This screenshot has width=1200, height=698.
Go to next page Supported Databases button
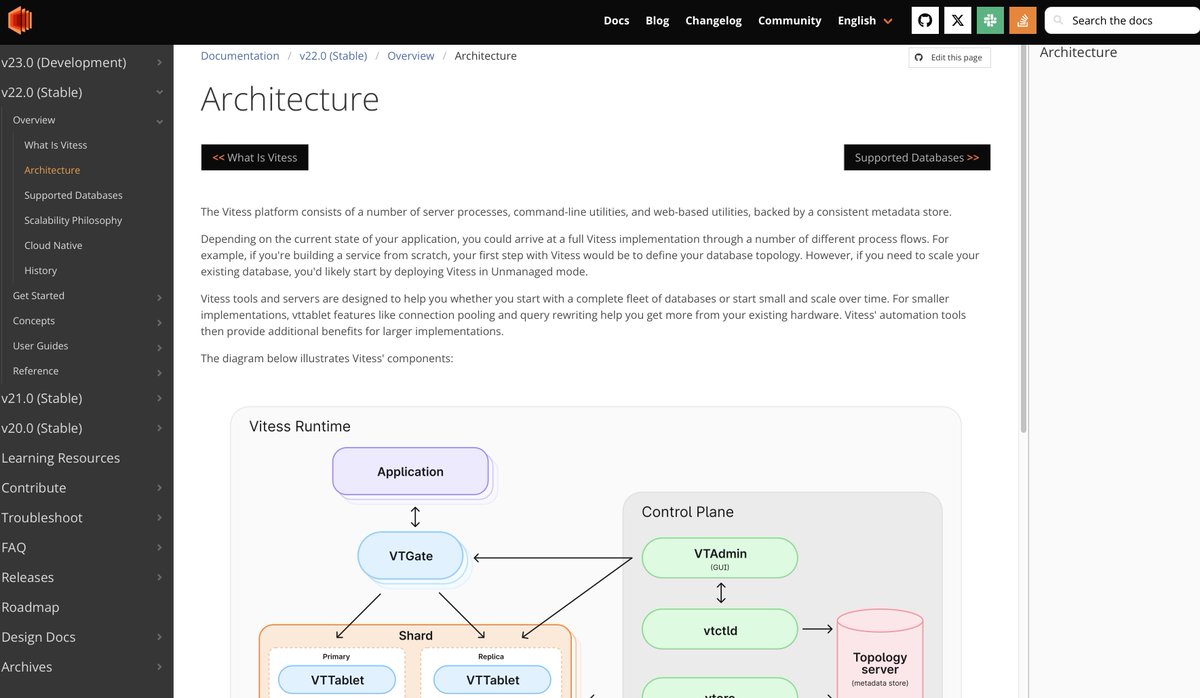(x=917, y=157)
